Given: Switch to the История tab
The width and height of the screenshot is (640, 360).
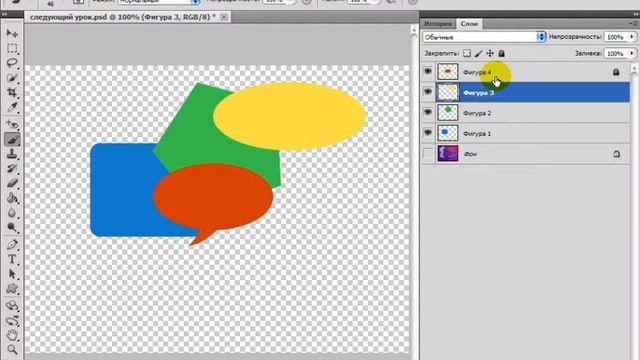Looking at the screenshot, I should coord(438,24).
